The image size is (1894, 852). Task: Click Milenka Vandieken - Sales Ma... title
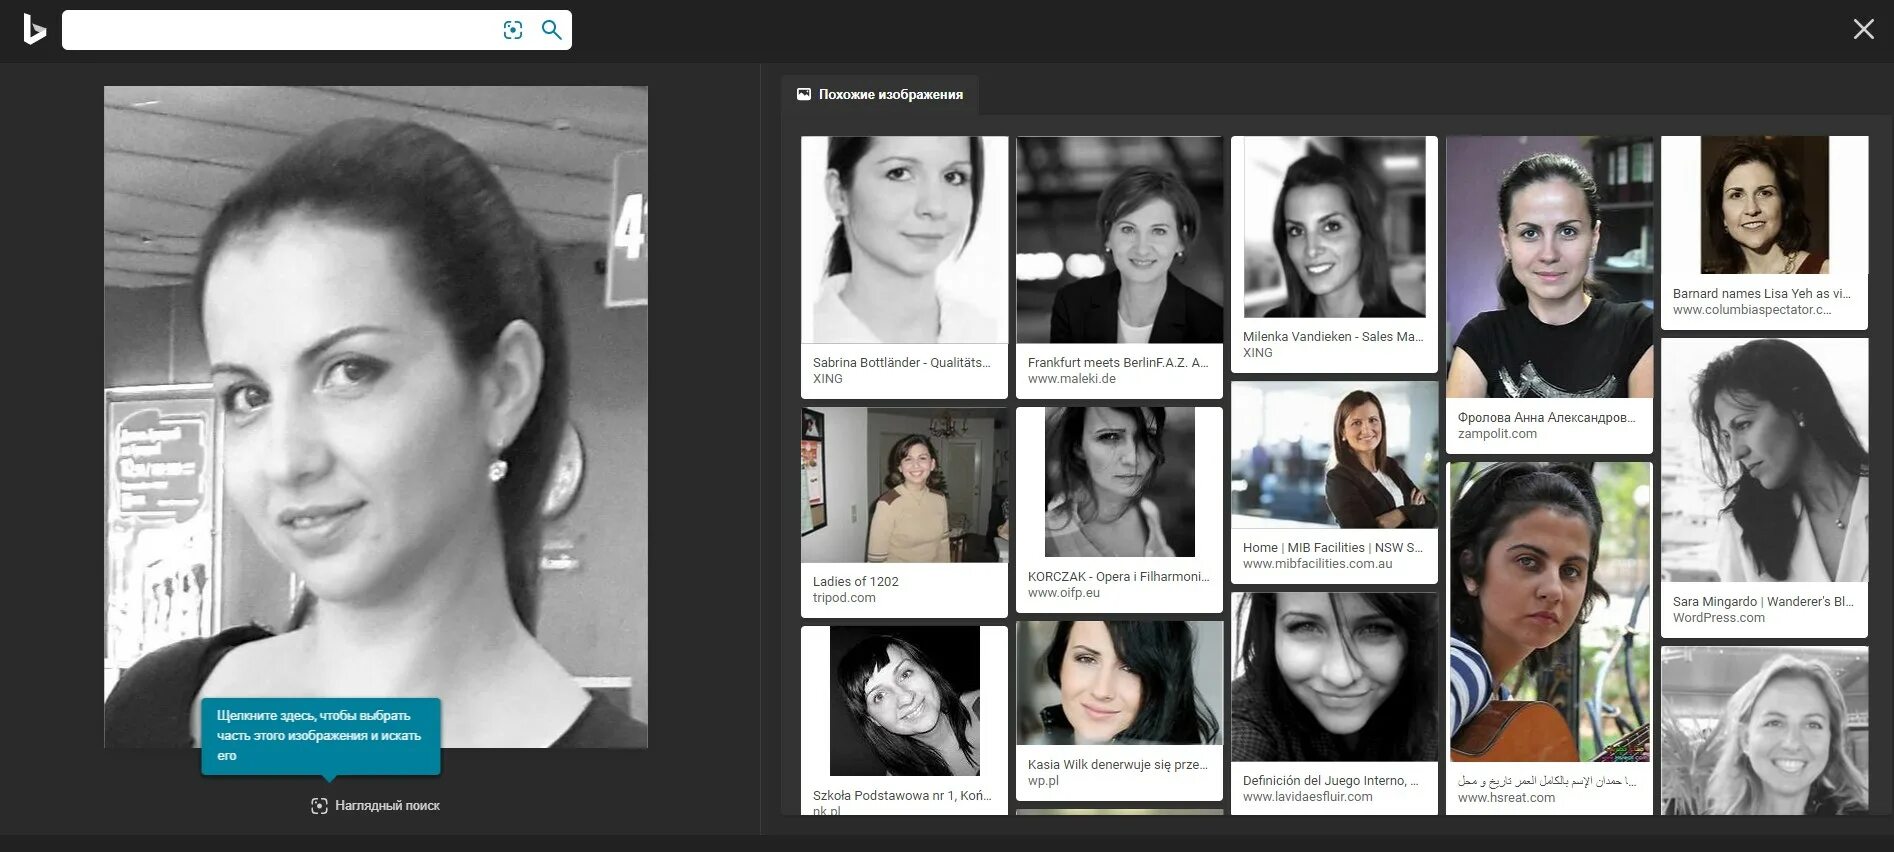(1332, 336)
